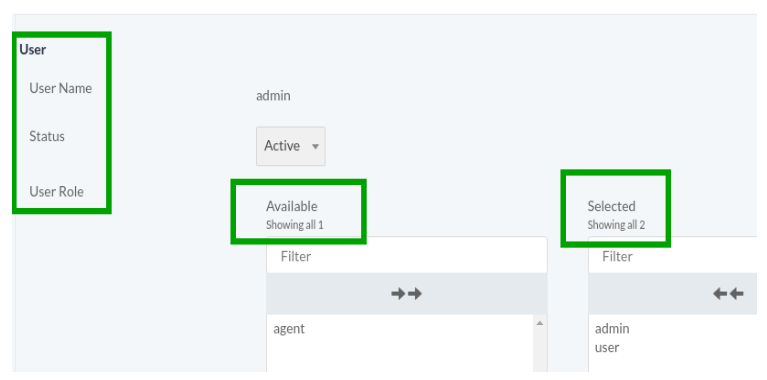This screenshot has width=767, height=380.
Task: Click the Available list heading
Action: click(292, 206)
